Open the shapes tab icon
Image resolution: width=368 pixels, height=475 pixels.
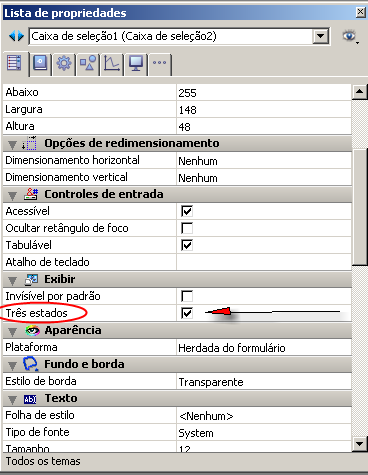click(88, 63)
